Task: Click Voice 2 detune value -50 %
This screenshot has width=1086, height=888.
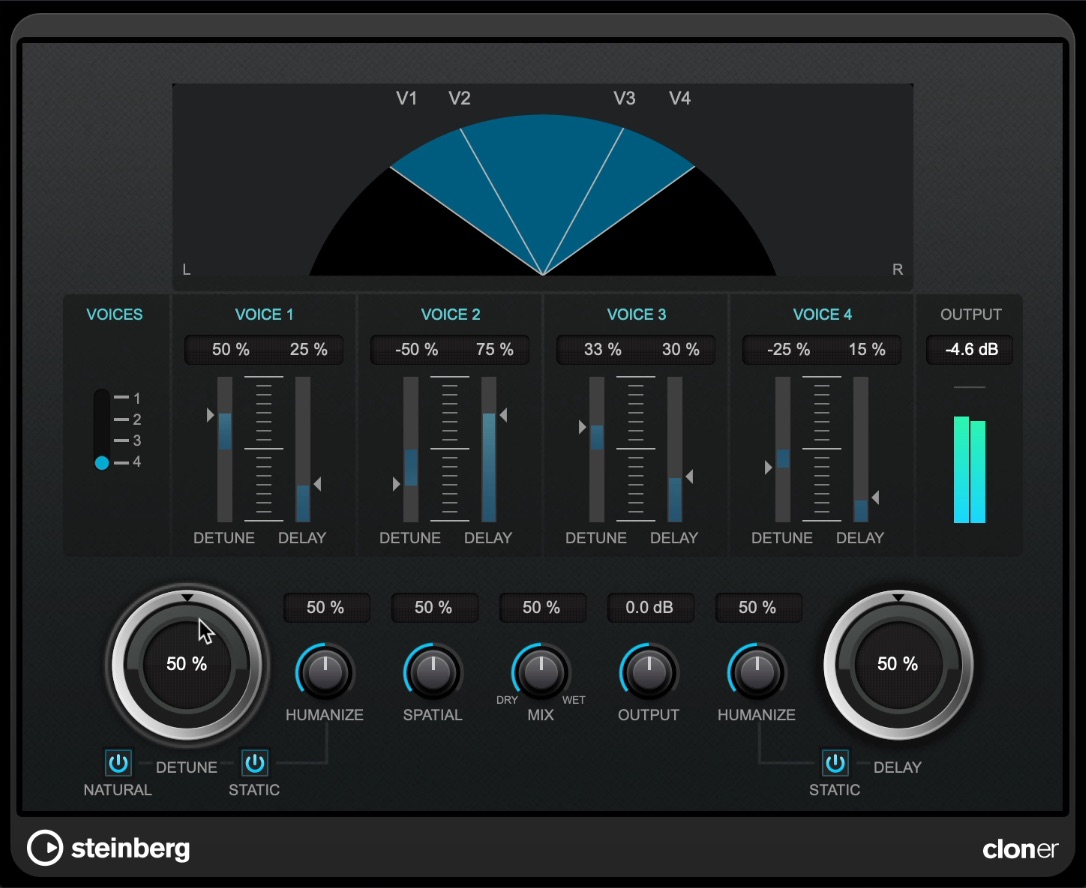Action: tap(416, 350)
